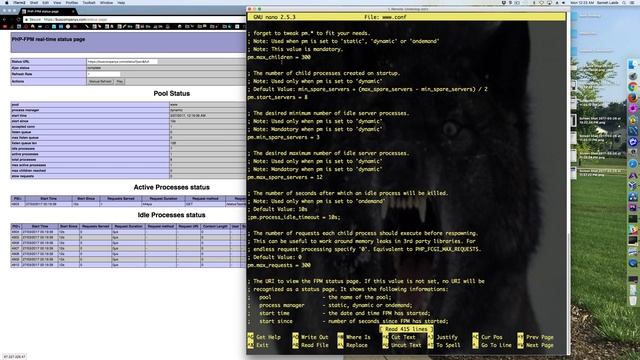Click the Where Is shortcut in nano
This screenshot has height=360, width=640.
point(354,337)
